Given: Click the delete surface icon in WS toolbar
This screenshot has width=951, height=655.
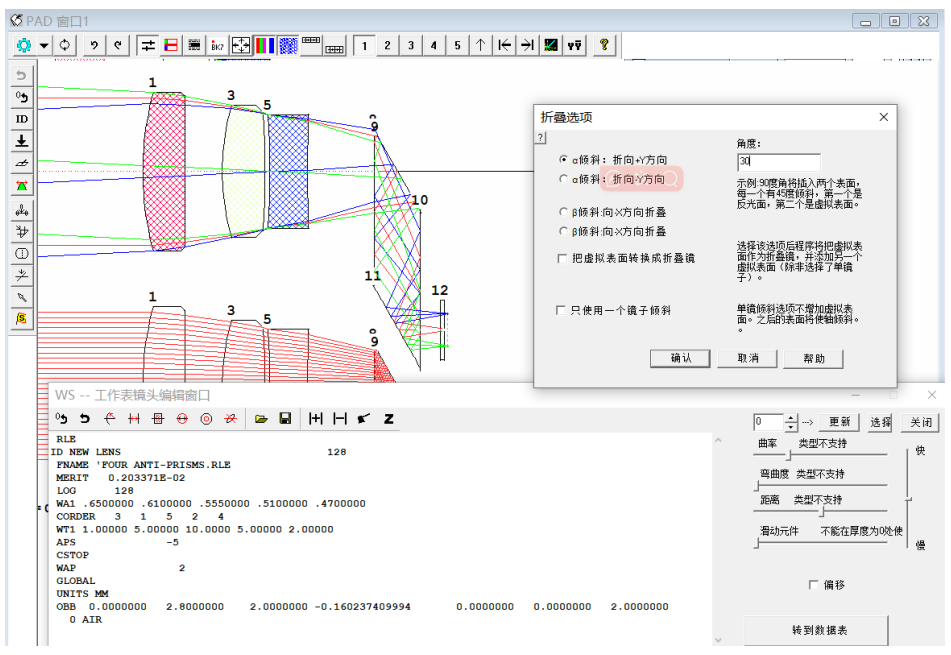Looking at the screenshot, I should 340,418.
